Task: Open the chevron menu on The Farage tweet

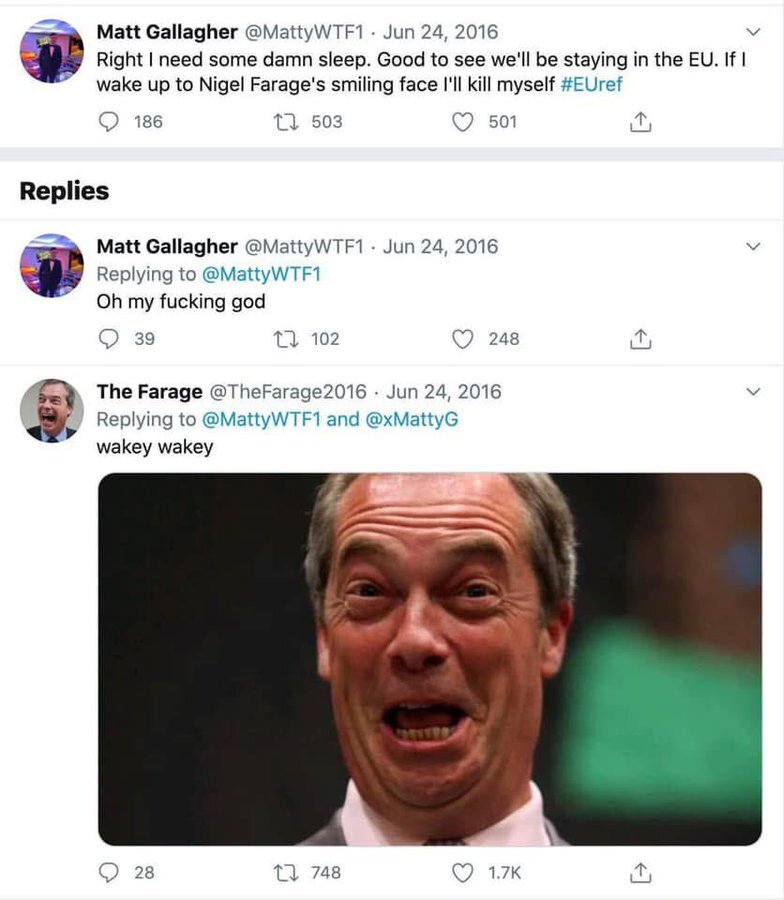Action: 753,391
